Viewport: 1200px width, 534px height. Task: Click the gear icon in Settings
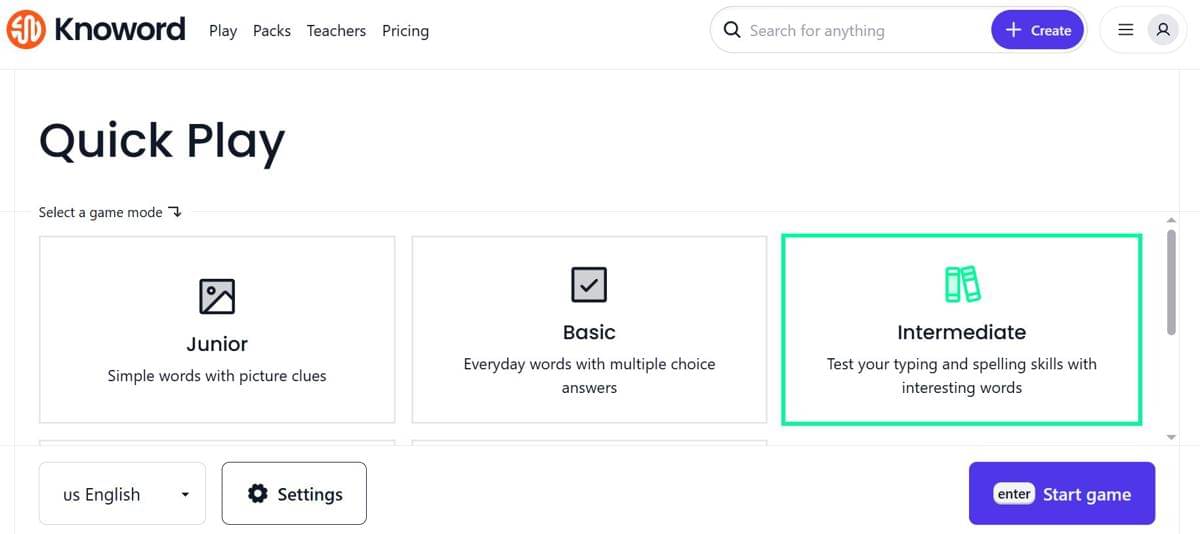coord(258,493)
